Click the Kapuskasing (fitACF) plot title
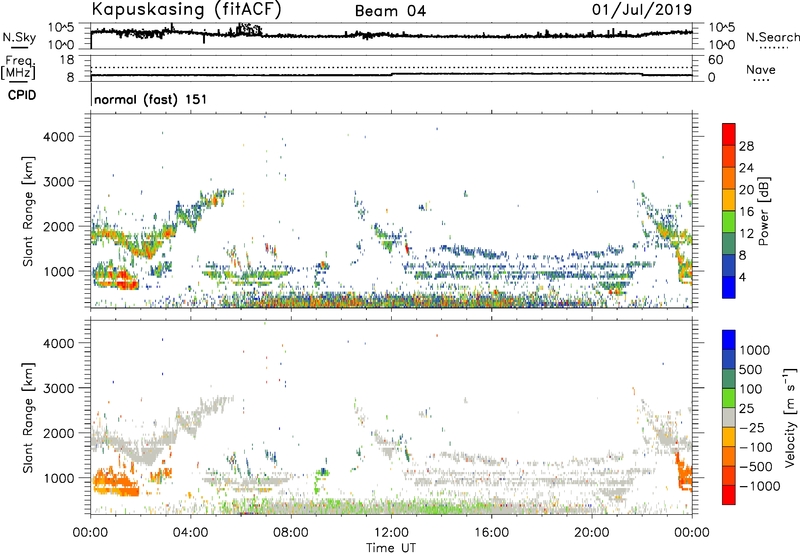 [186, 9]
